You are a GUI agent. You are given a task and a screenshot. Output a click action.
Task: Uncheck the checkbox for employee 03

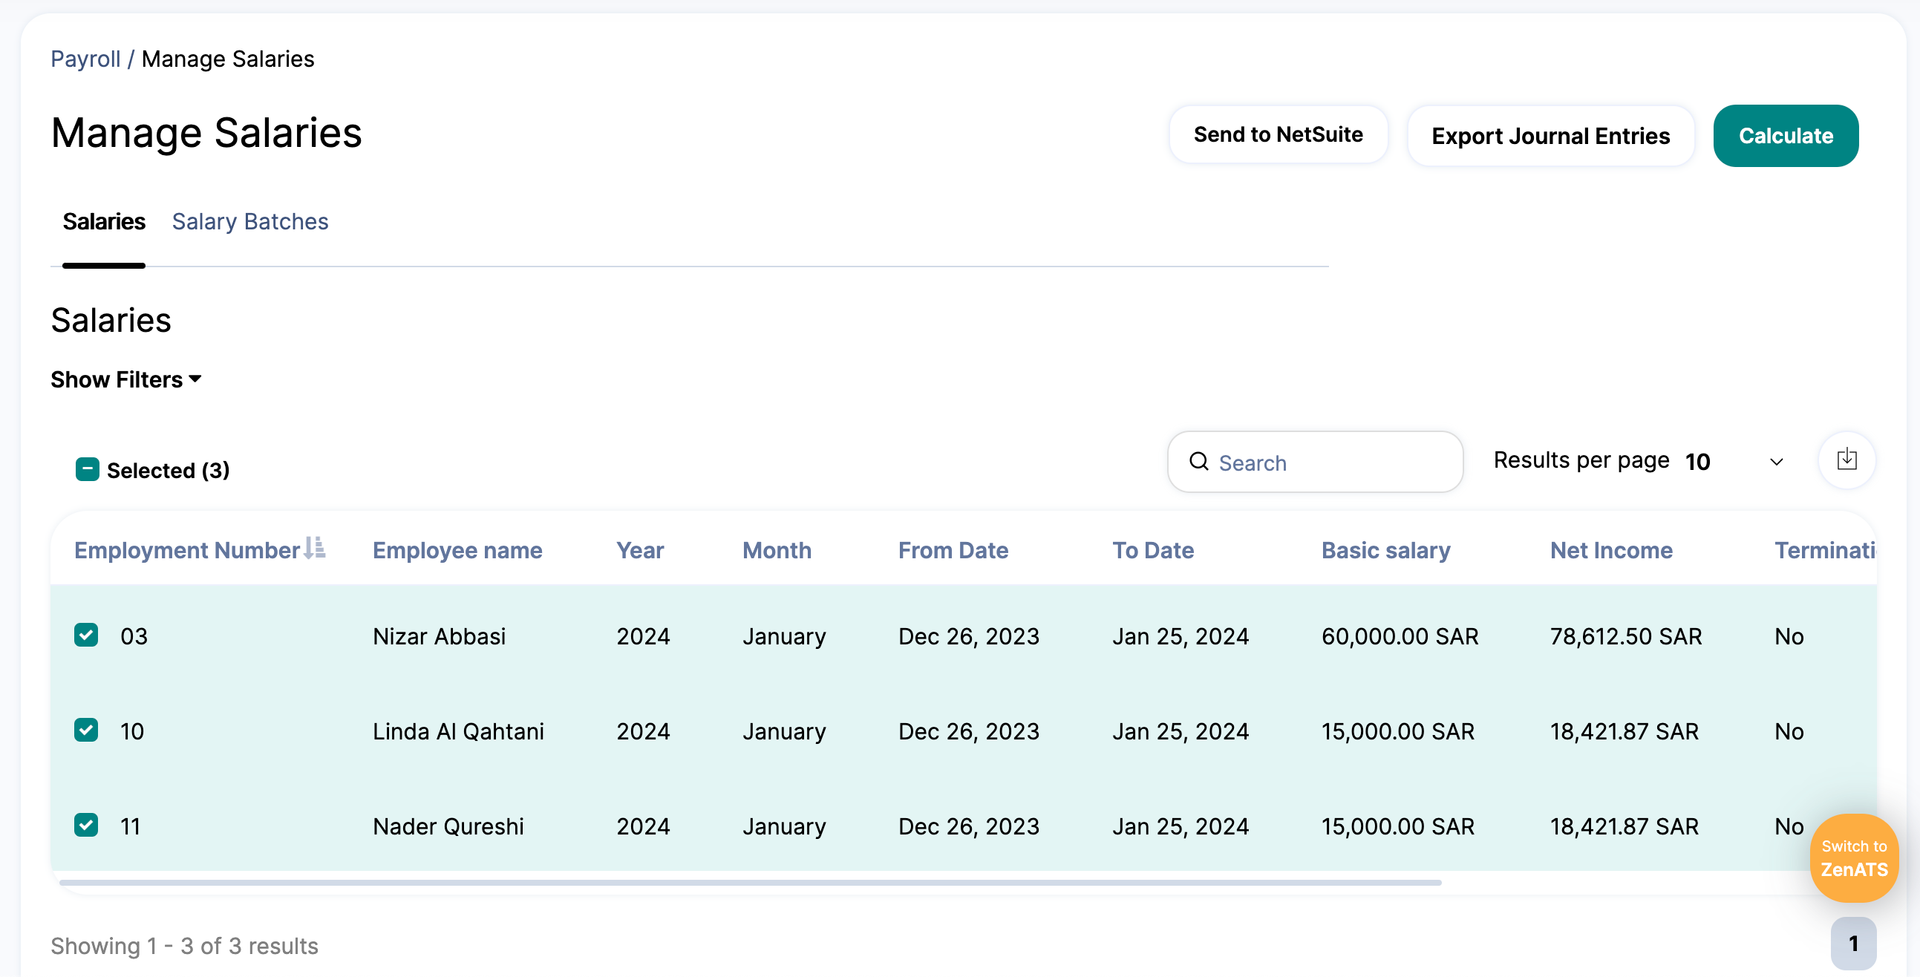[x=86, y=635]
